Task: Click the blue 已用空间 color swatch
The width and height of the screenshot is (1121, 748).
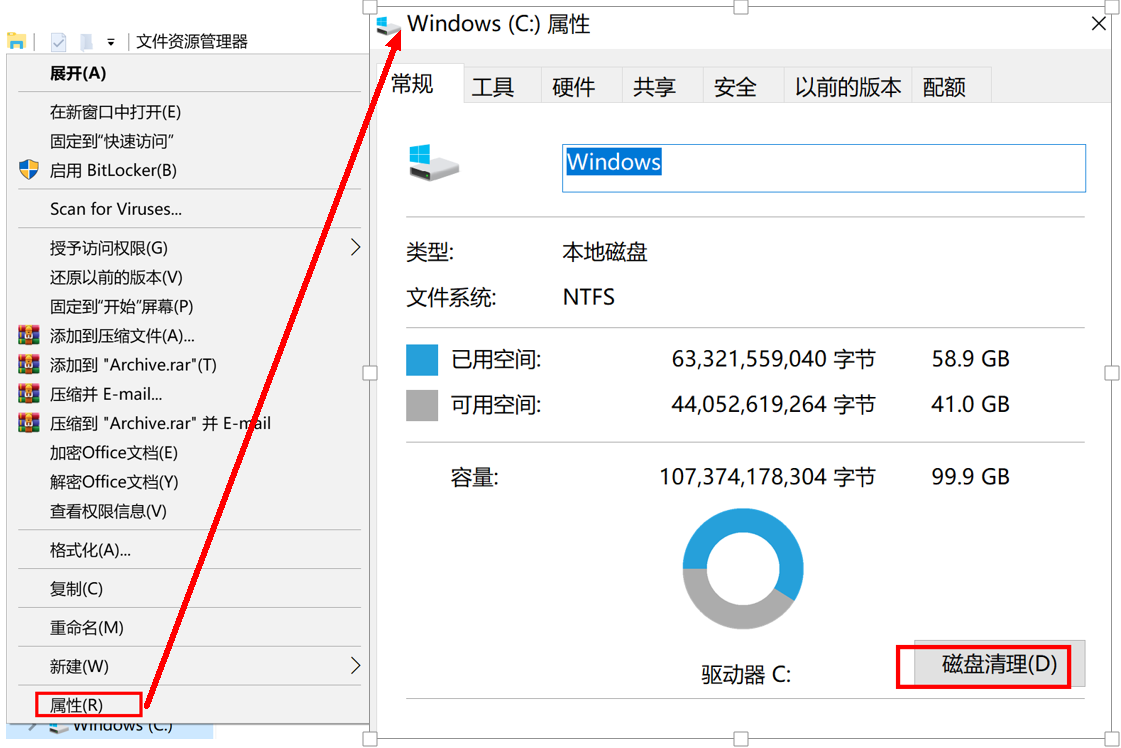Action: [422, 360]
